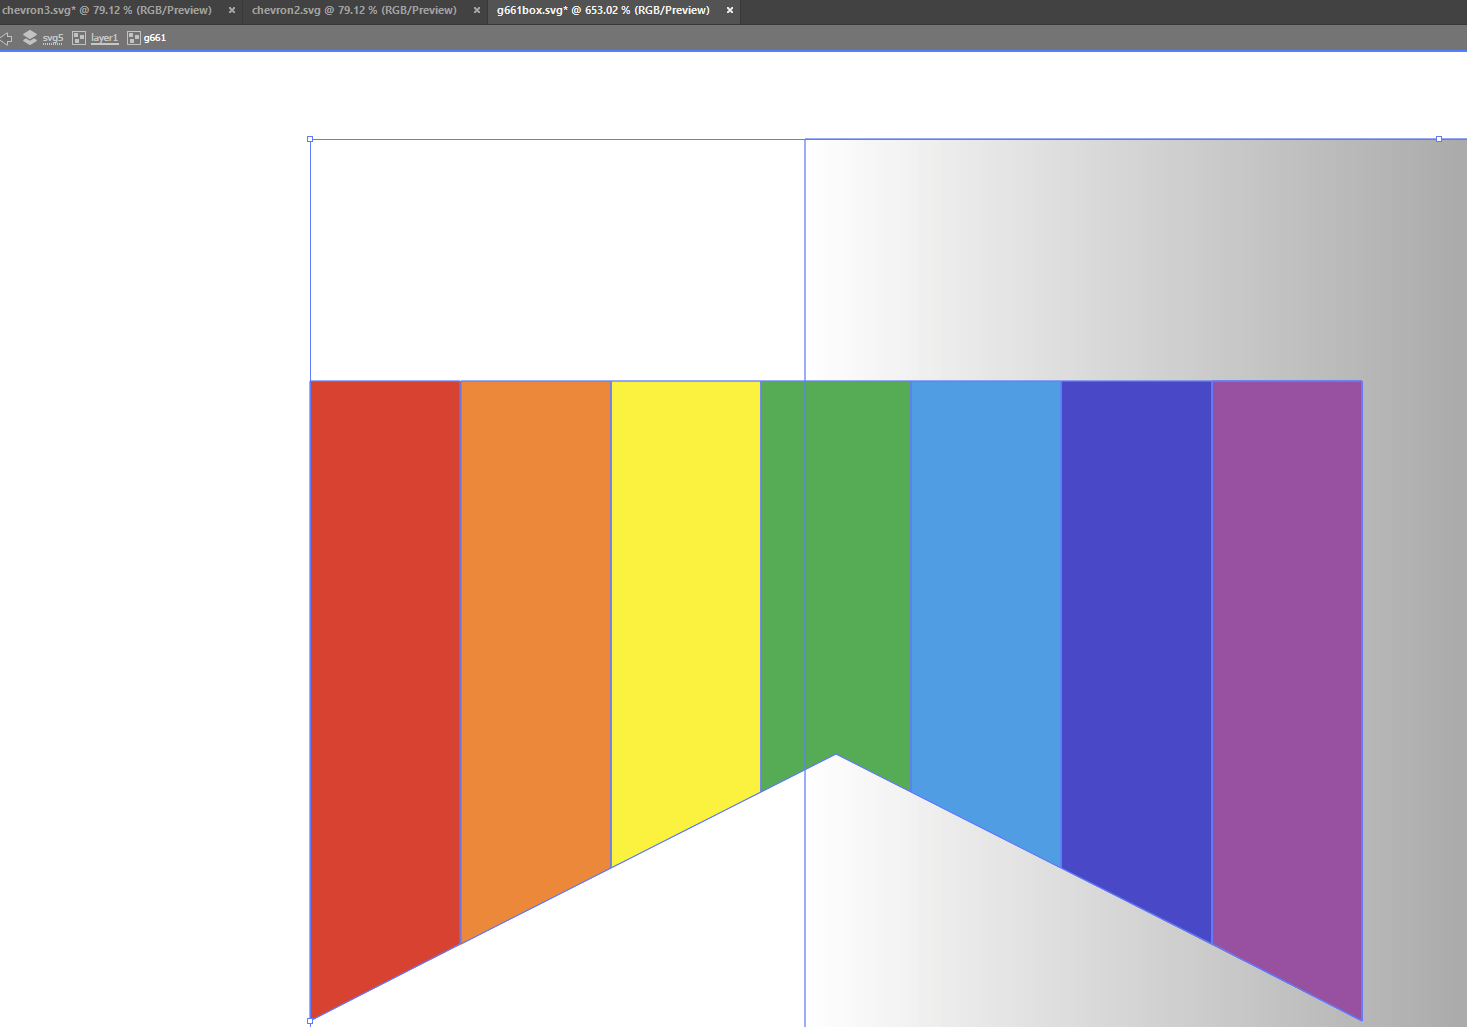Click the group icon beside g661
1467x1027 pixels.
133,38
